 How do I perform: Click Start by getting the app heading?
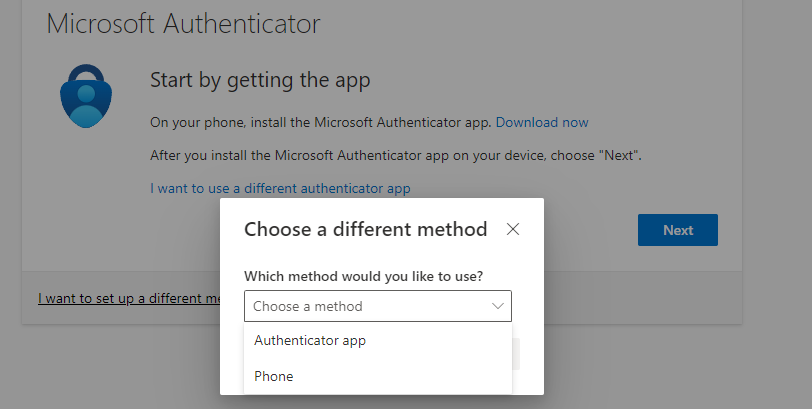coord(260,80)
